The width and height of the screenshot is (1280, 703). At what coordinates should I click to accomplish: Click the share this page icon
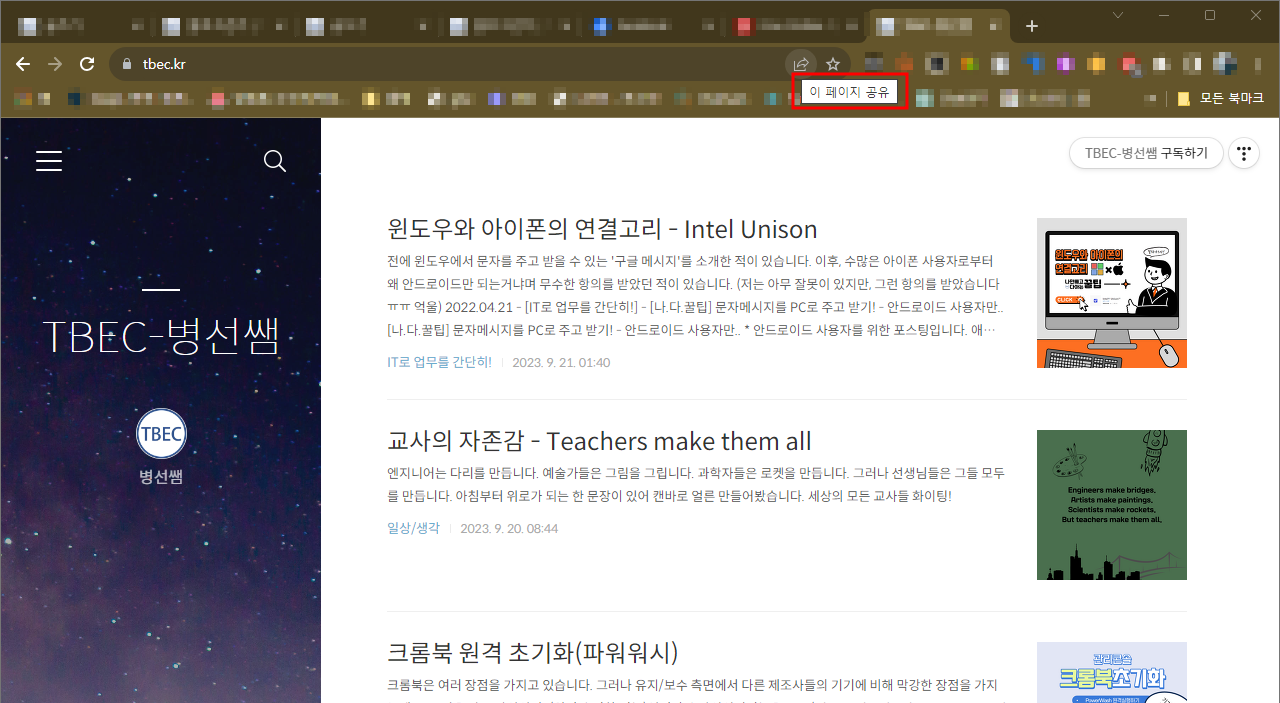801,64
